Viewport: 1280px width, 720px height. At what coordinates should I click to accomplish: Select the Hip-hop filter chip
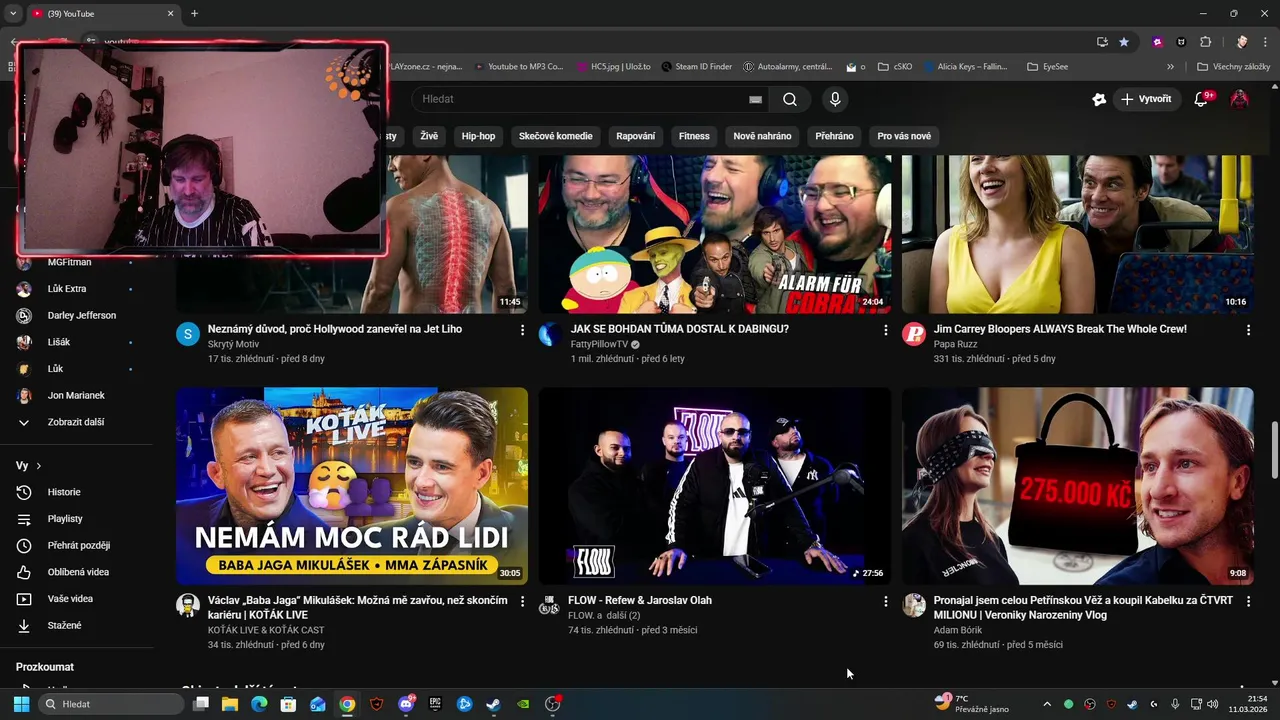click(x=478, y=136)
